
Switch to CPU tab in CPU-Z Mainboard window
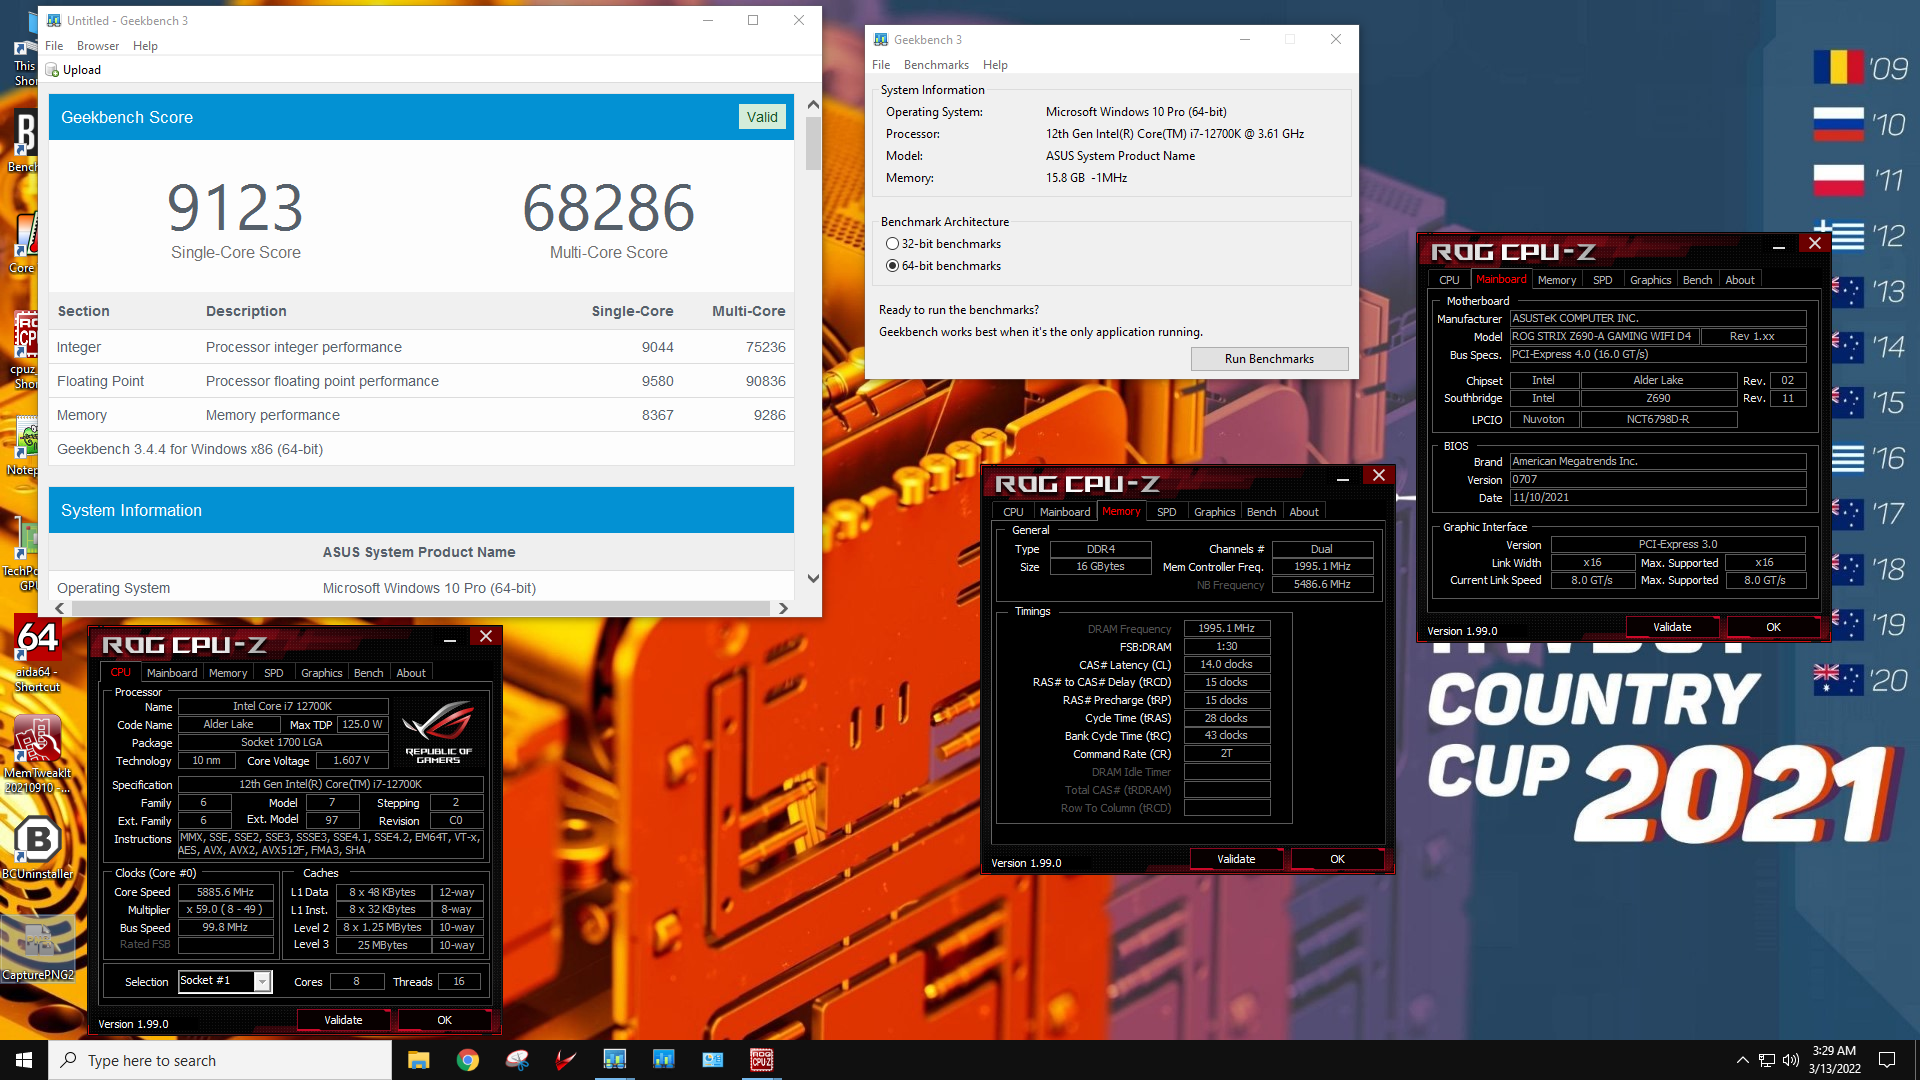point(1449,280)
